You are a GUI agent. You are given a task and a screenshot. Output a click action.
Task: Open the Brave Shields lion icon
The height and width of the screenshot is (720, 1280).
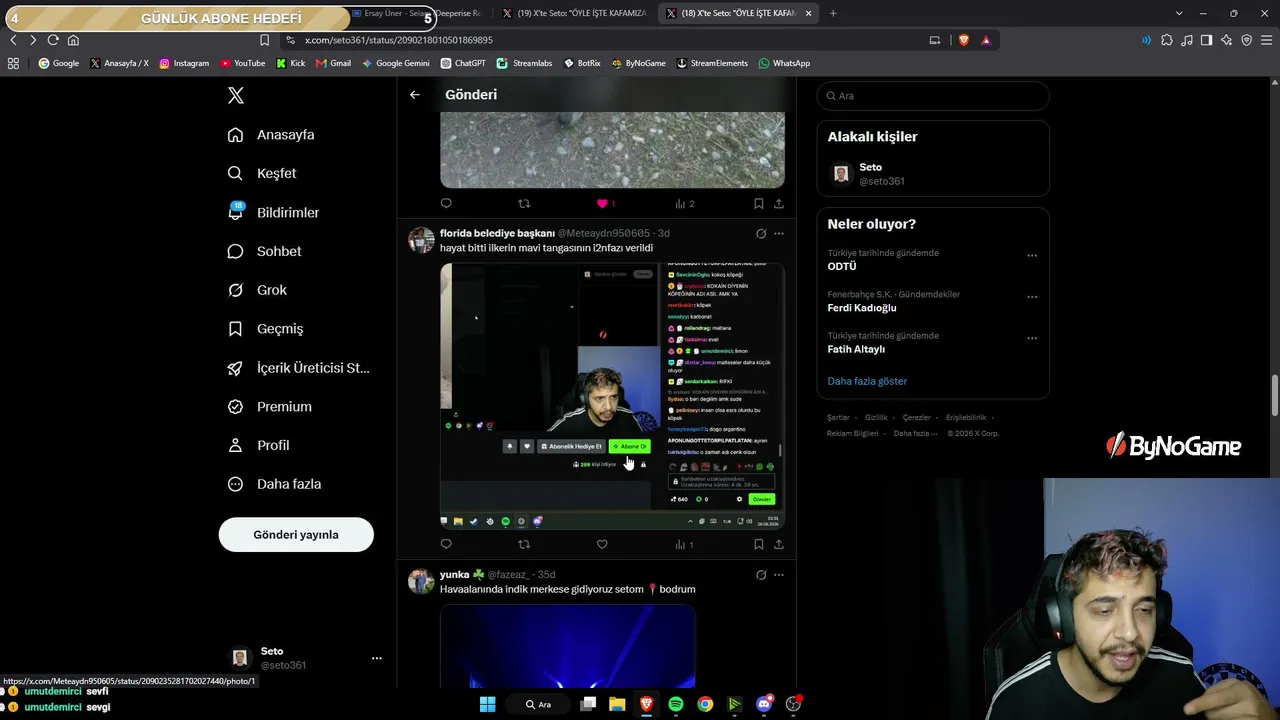pyautogui.click(x=962, y=40)
